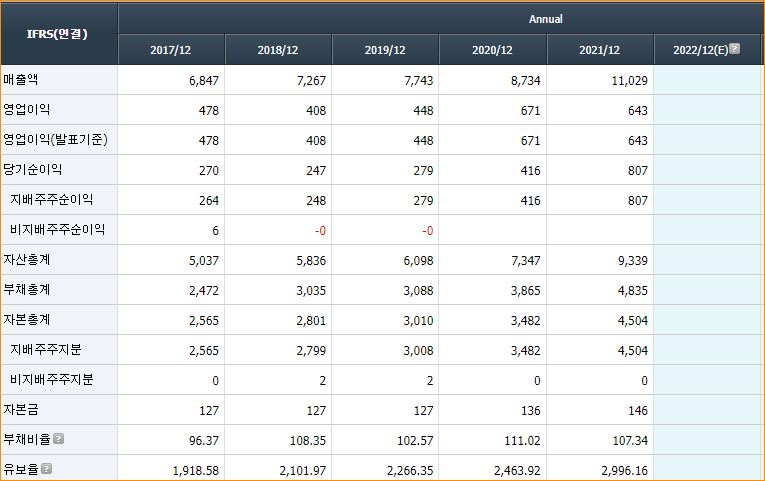Click the IFRS(연결) header cell
The height and width of the screenshot is (481, 765).
[57, 34]
